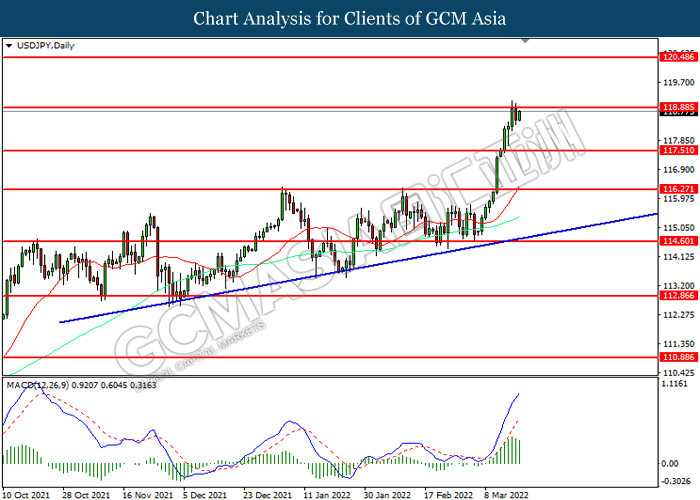Click the 116.900 price scale value
This screenshot has width=700, height=500.
click(x=679, y=170)
